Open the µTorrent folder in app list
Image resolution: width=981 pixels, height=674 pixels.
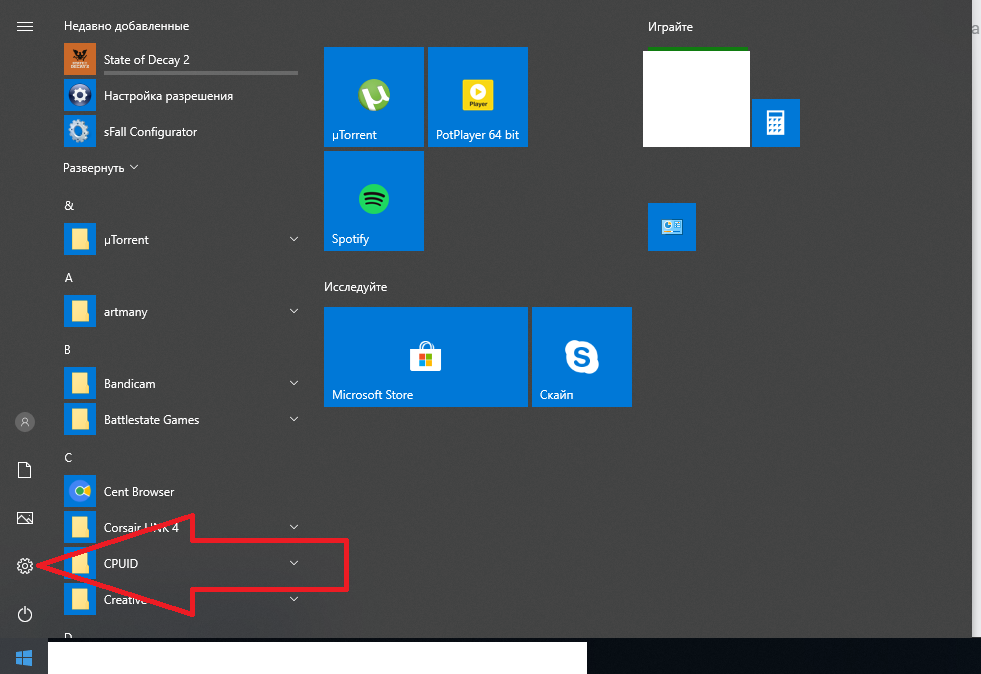pos(181,240)
